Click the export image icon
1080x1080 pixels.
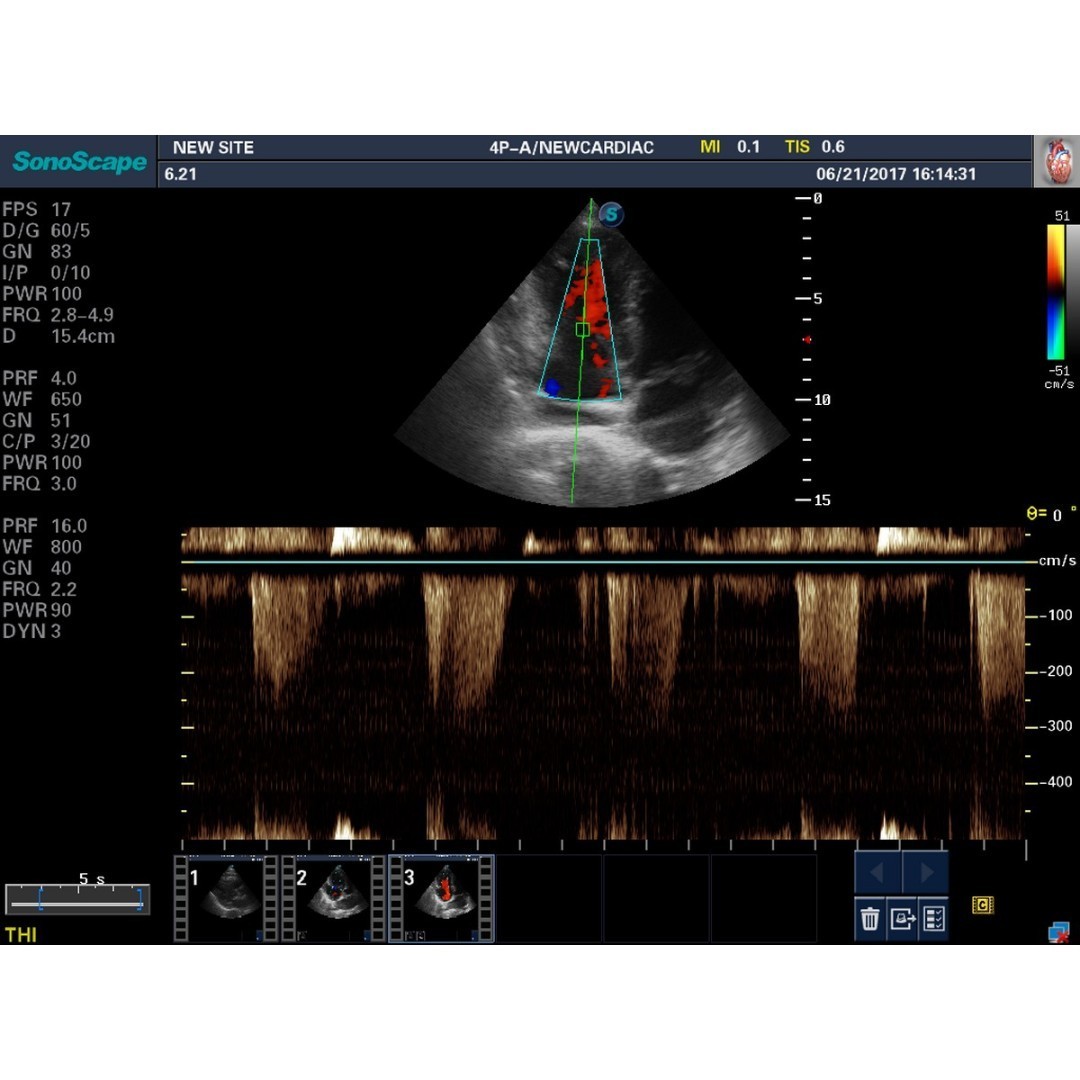click(902, 919)
